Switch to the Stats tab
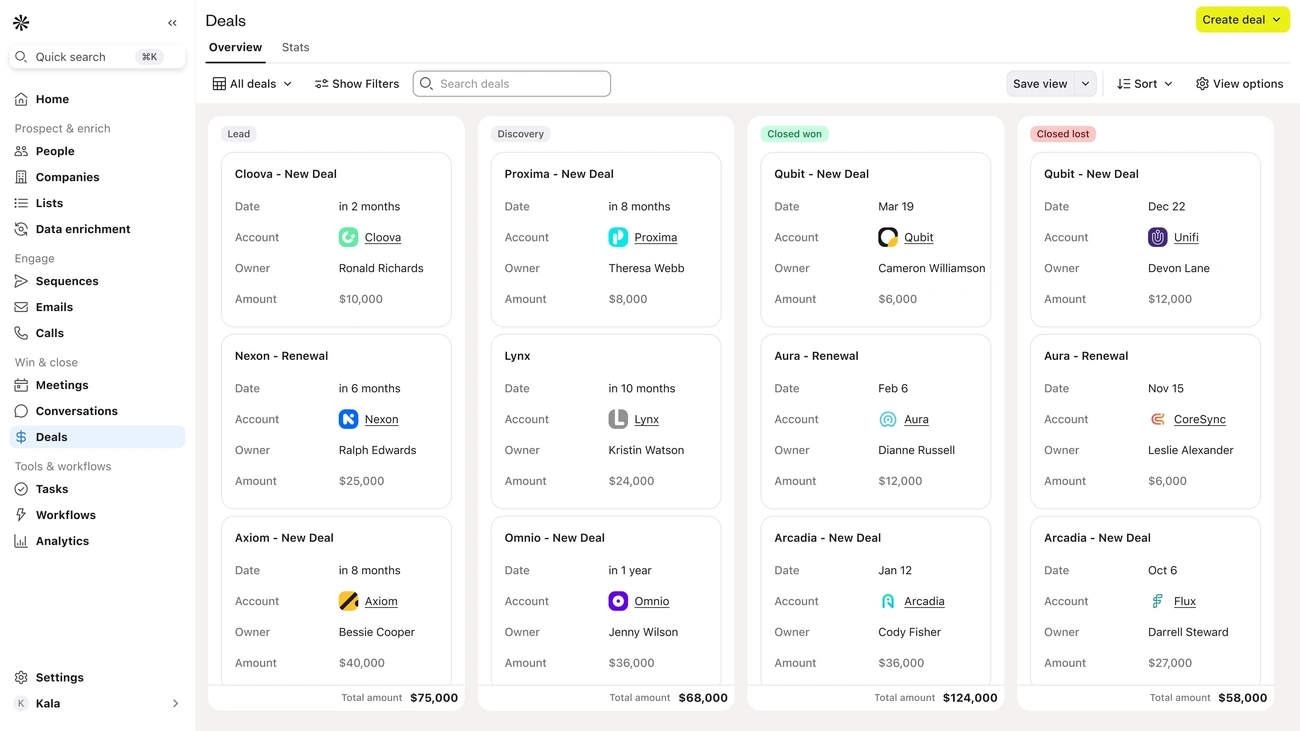Screen dimensions: 1300x731 point(295,47)
